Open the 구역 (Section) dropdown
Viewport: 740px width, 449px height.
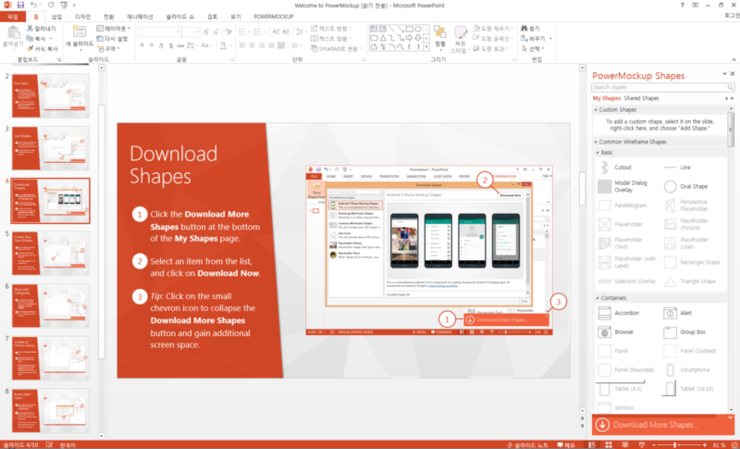109,49
